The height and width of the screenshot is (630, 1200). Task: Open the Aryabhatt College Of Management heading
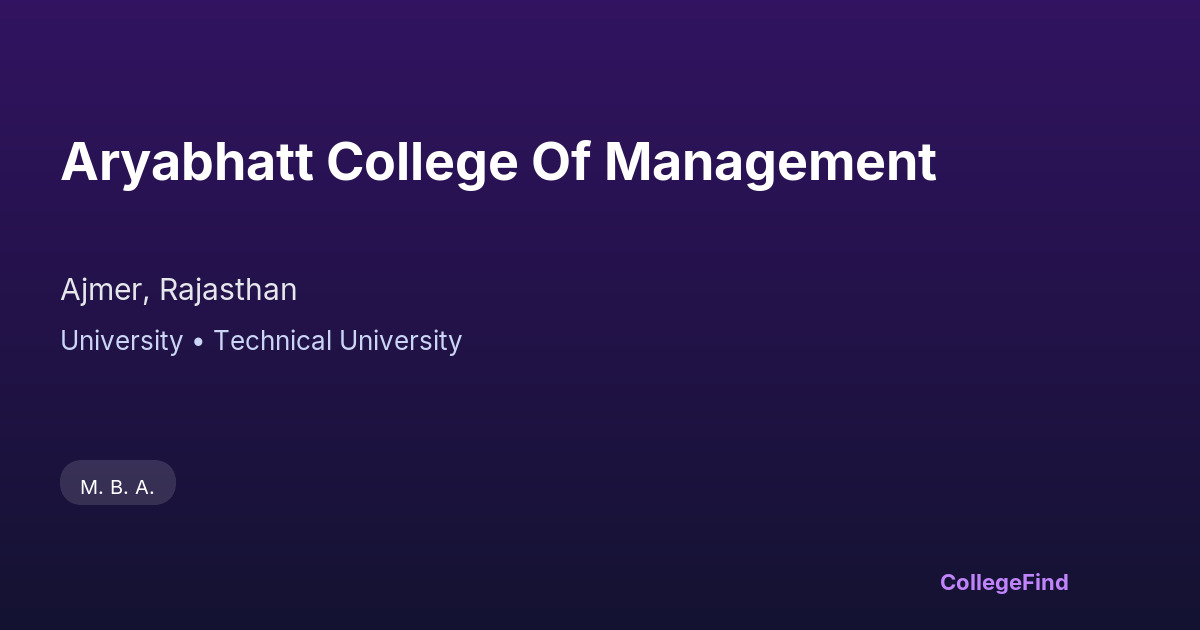click(x=498, y=162)
